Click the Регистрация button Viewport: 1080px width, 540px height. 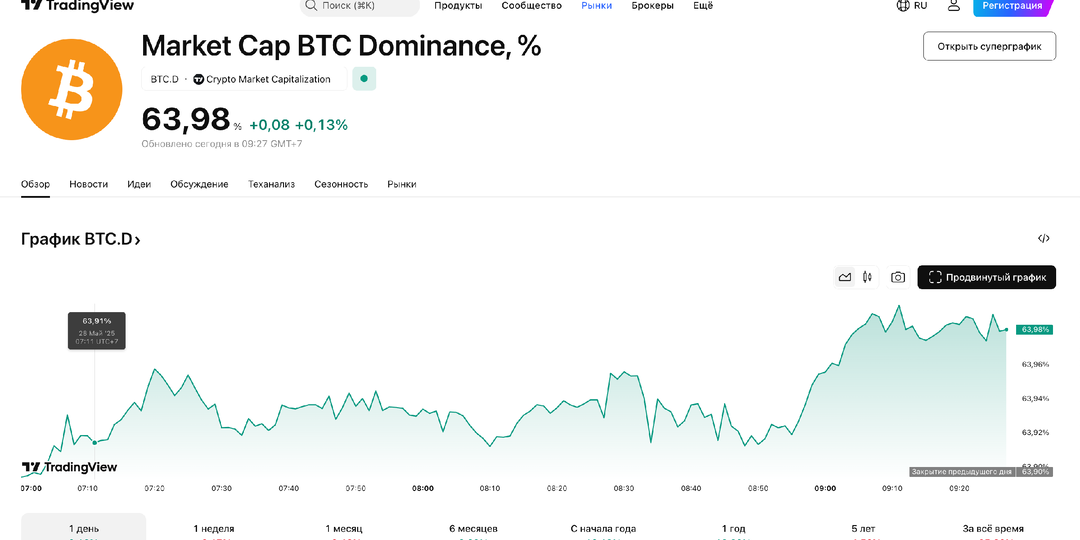click(x=1012, y=6)
